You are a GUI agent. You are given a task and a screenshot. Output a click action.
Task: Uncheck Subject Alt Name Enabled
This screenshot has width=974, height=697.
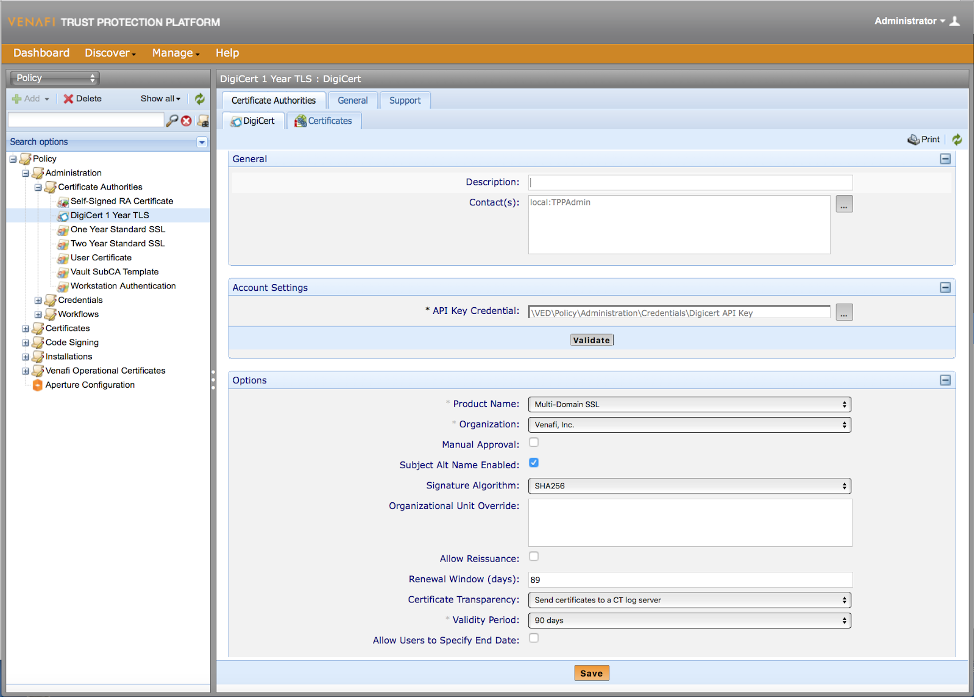(534, 463)
